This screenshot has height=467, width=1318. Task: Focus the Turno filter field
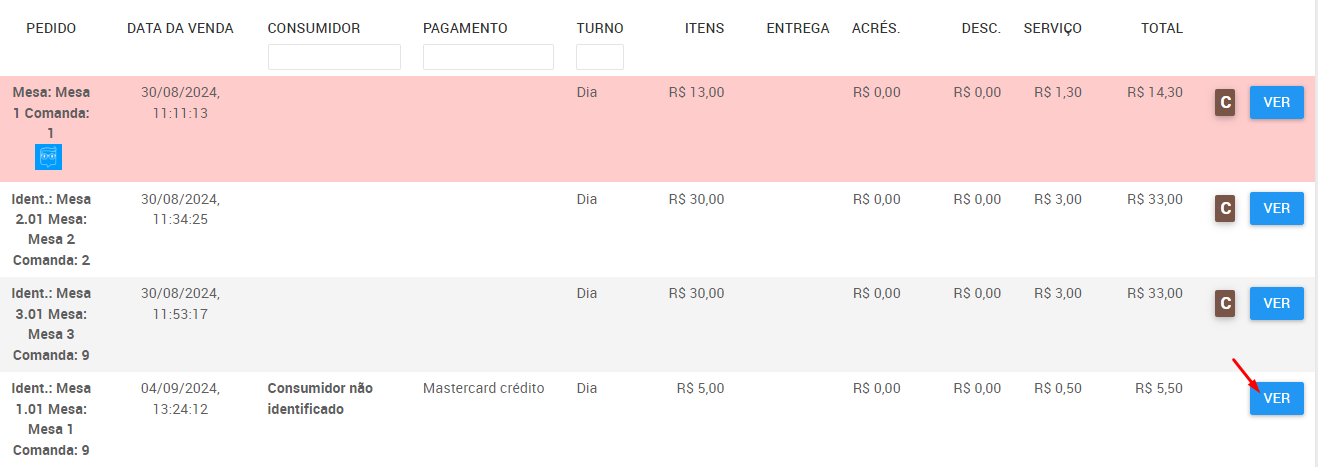(600, 57)
